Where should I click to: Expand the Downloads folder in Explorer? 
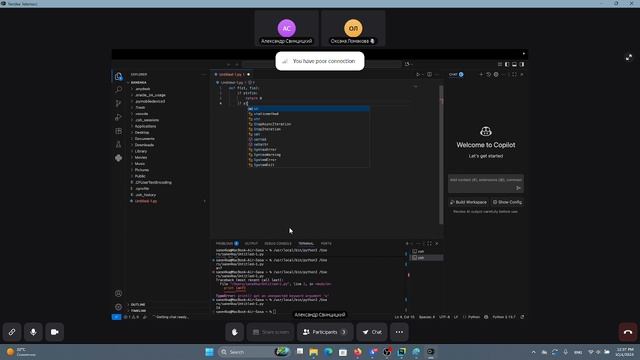pyautogui.click(x=144, y=145)
